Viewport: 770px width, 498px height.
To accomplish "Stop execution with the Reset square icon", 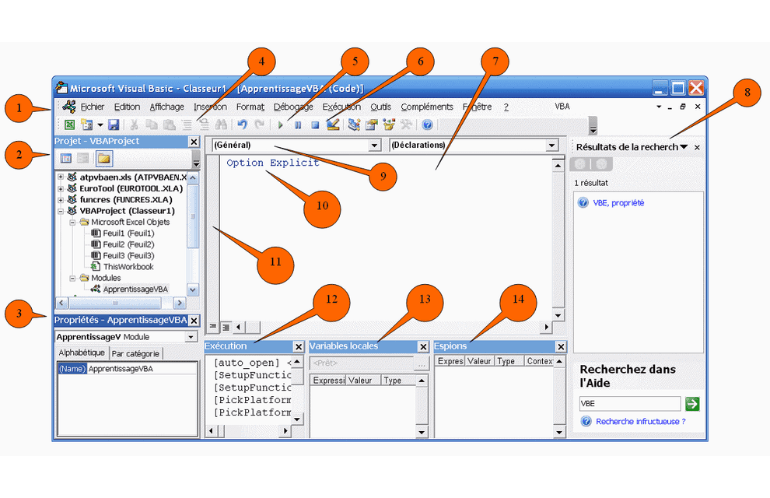I will point(315,125).
